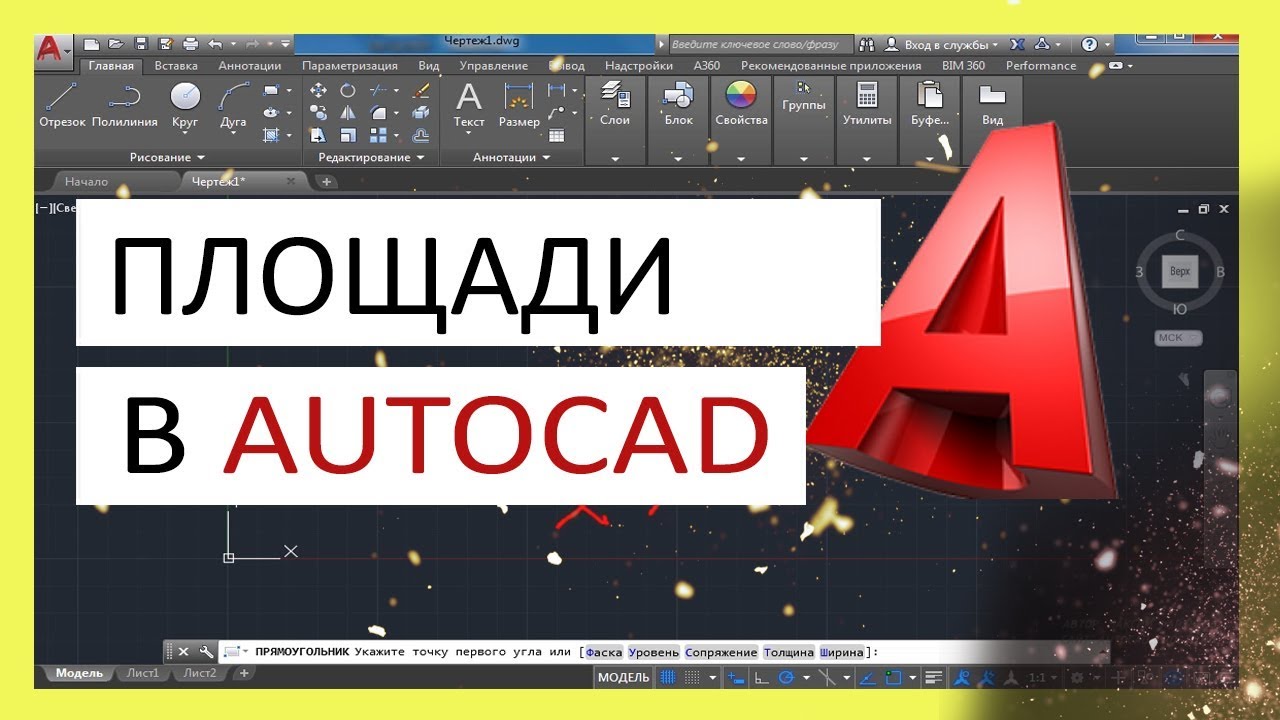Expand the Аннотации panel dropdown
The width and height of the screenshot is (1280, 720).
[511, 158]
